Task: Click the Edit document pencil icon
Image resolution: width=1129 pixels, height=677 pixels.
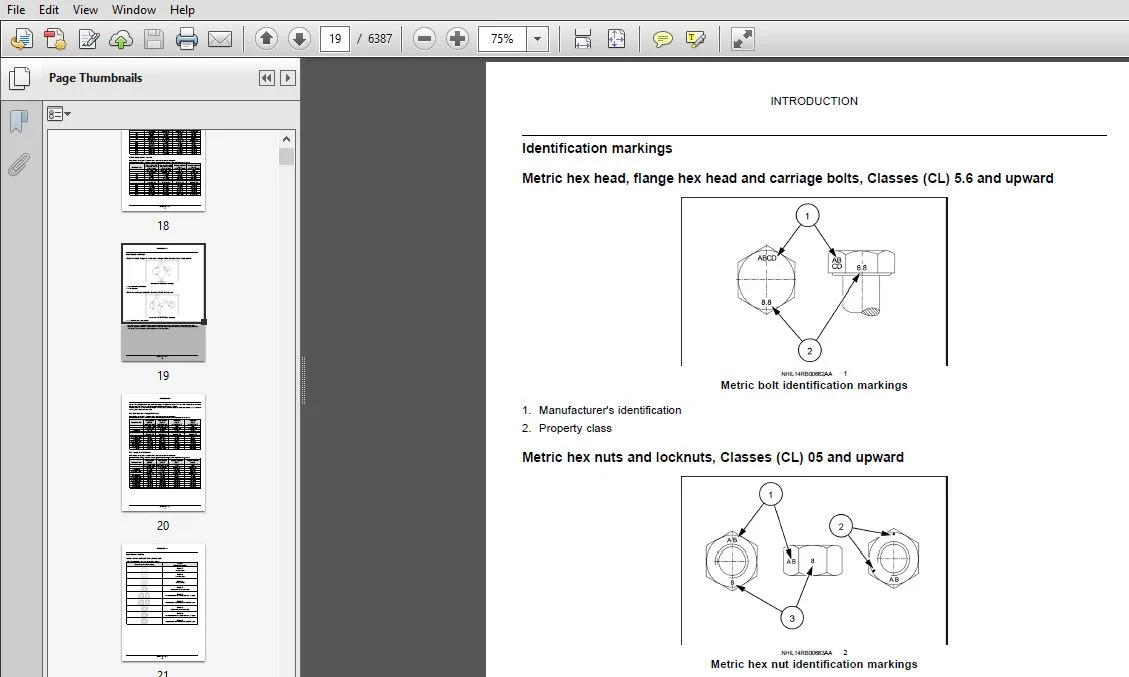Action: [x=89, y=39]
